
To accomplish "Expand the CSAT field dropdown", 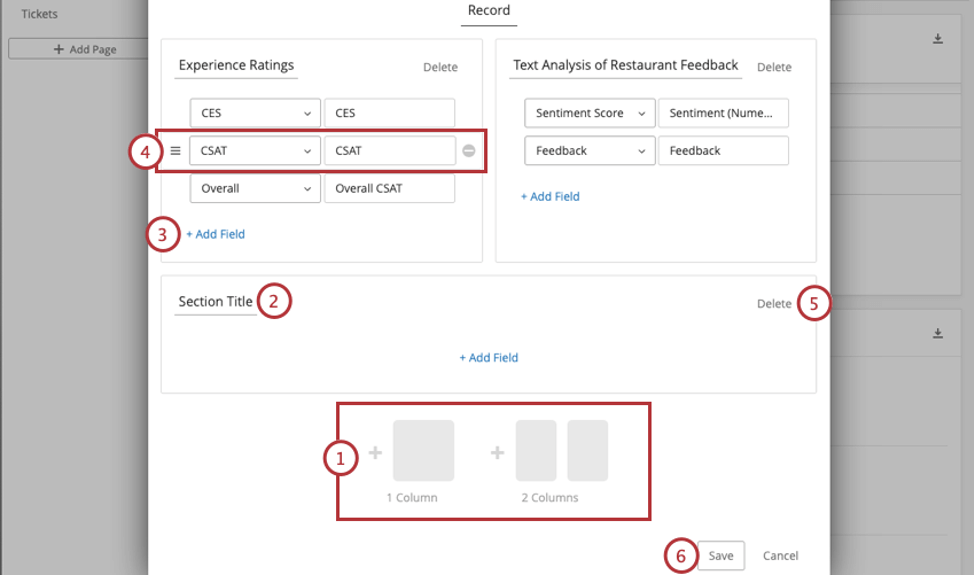I will coord(255,151).
